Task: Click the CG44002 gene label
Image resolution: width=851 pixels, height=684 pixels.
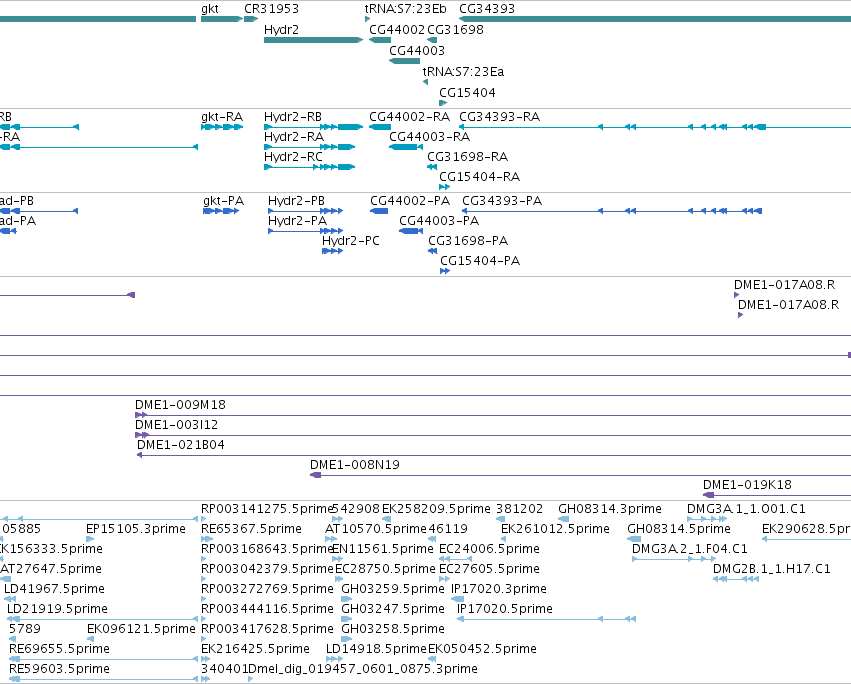Action: click(x=397, y=30)
